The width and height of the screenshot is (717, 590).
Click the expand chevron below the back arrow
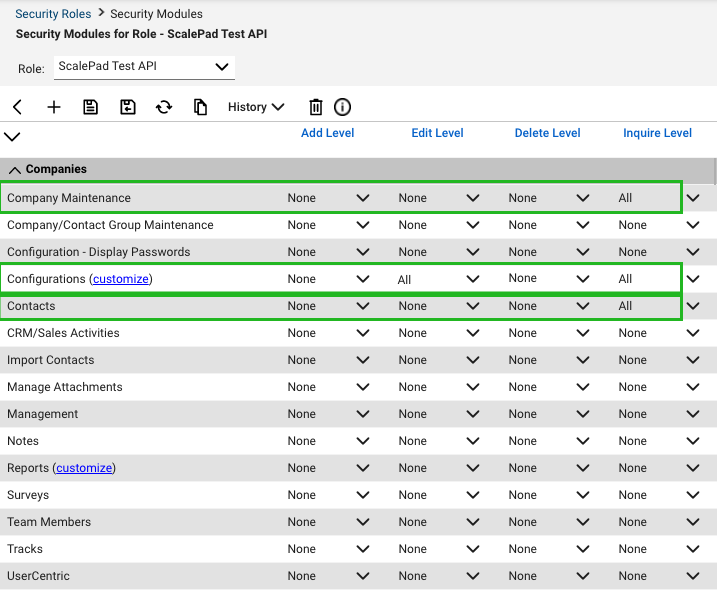pos(12,136)
